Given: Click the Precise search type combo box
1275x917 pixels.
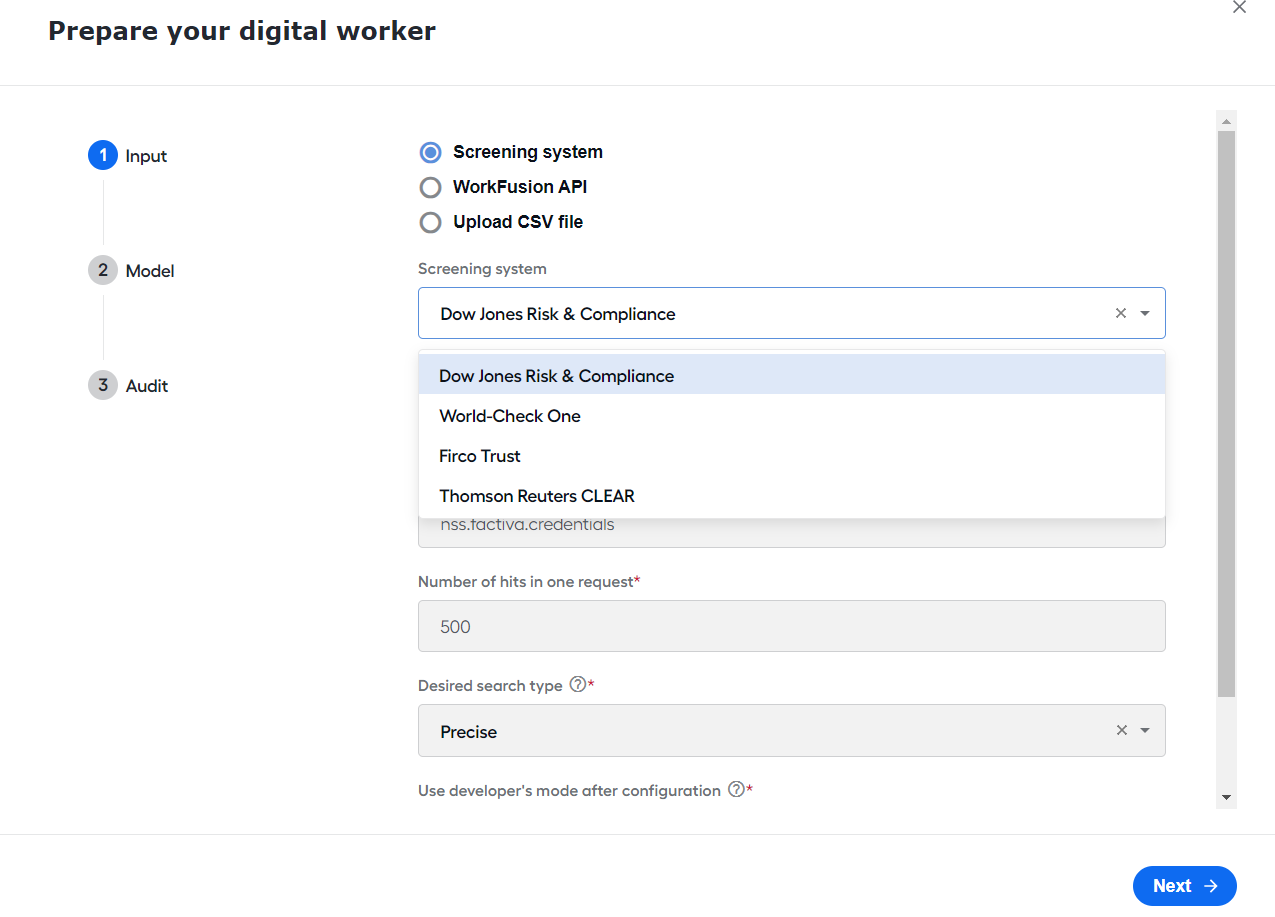Looking at the screenshot, I should click(x=792, y=730).
